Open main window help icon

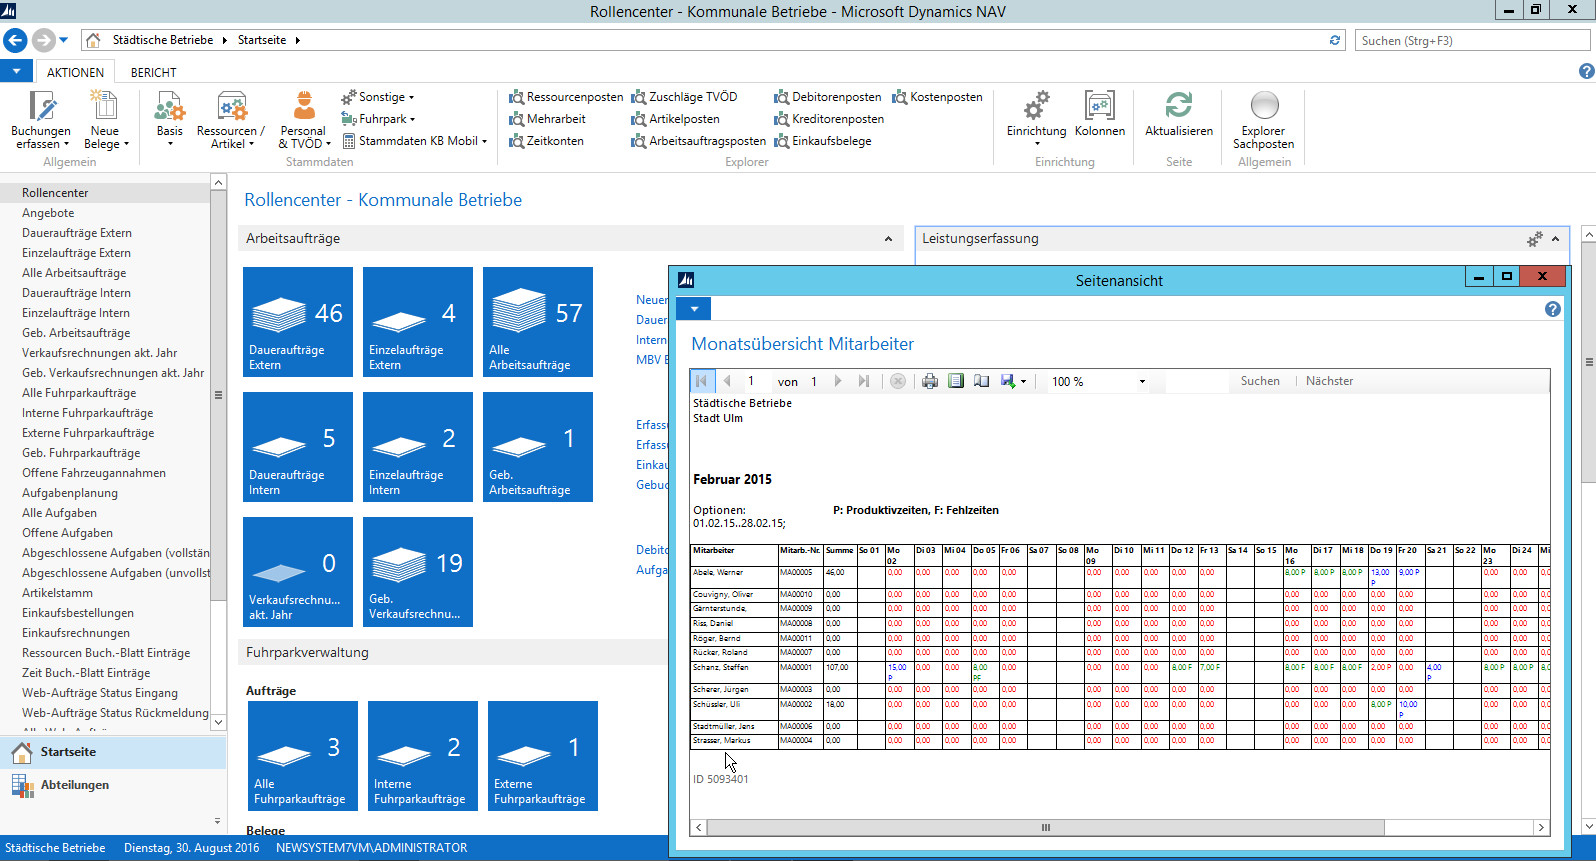tap(1586, 72)
